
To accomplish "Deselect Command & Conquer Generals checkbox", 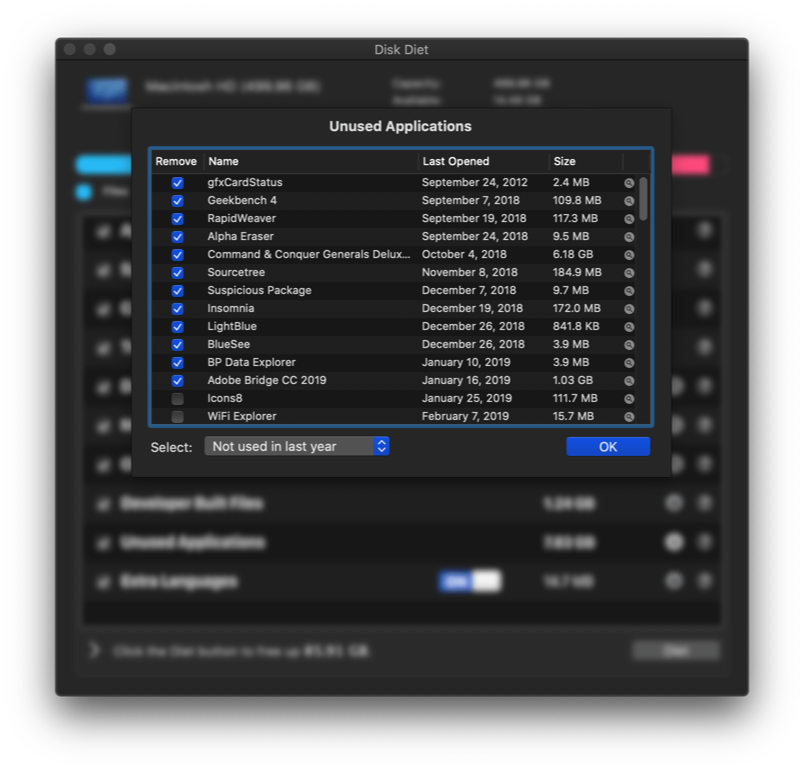I will coord(177,255).
